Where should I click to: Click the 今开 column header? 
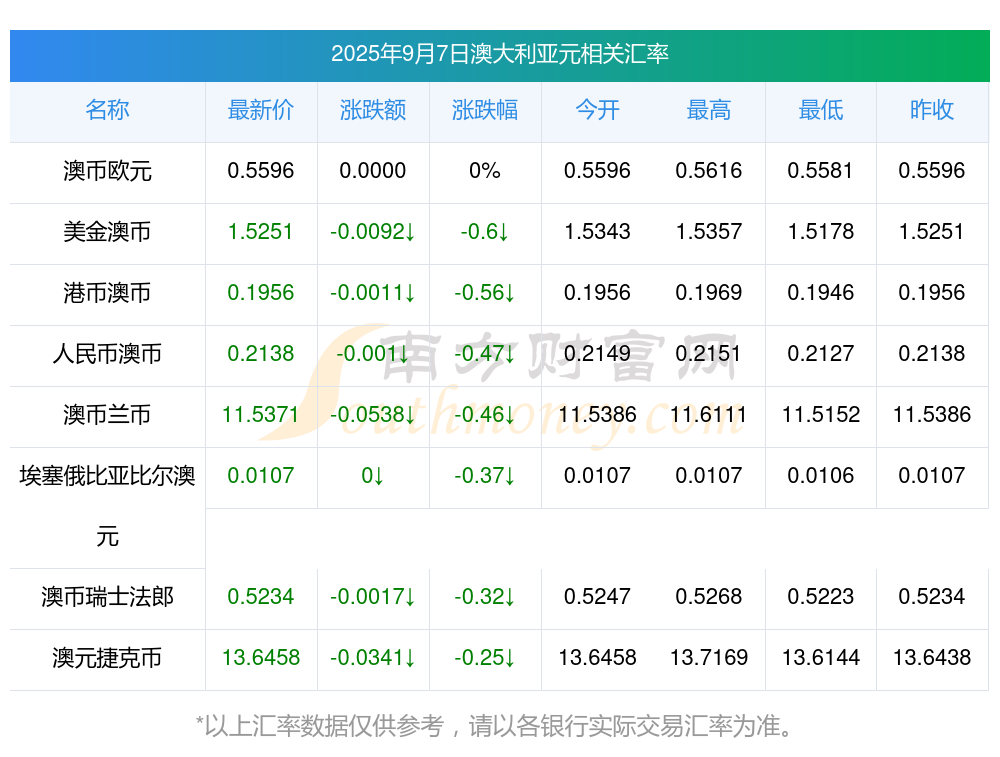tap(597, 110)
